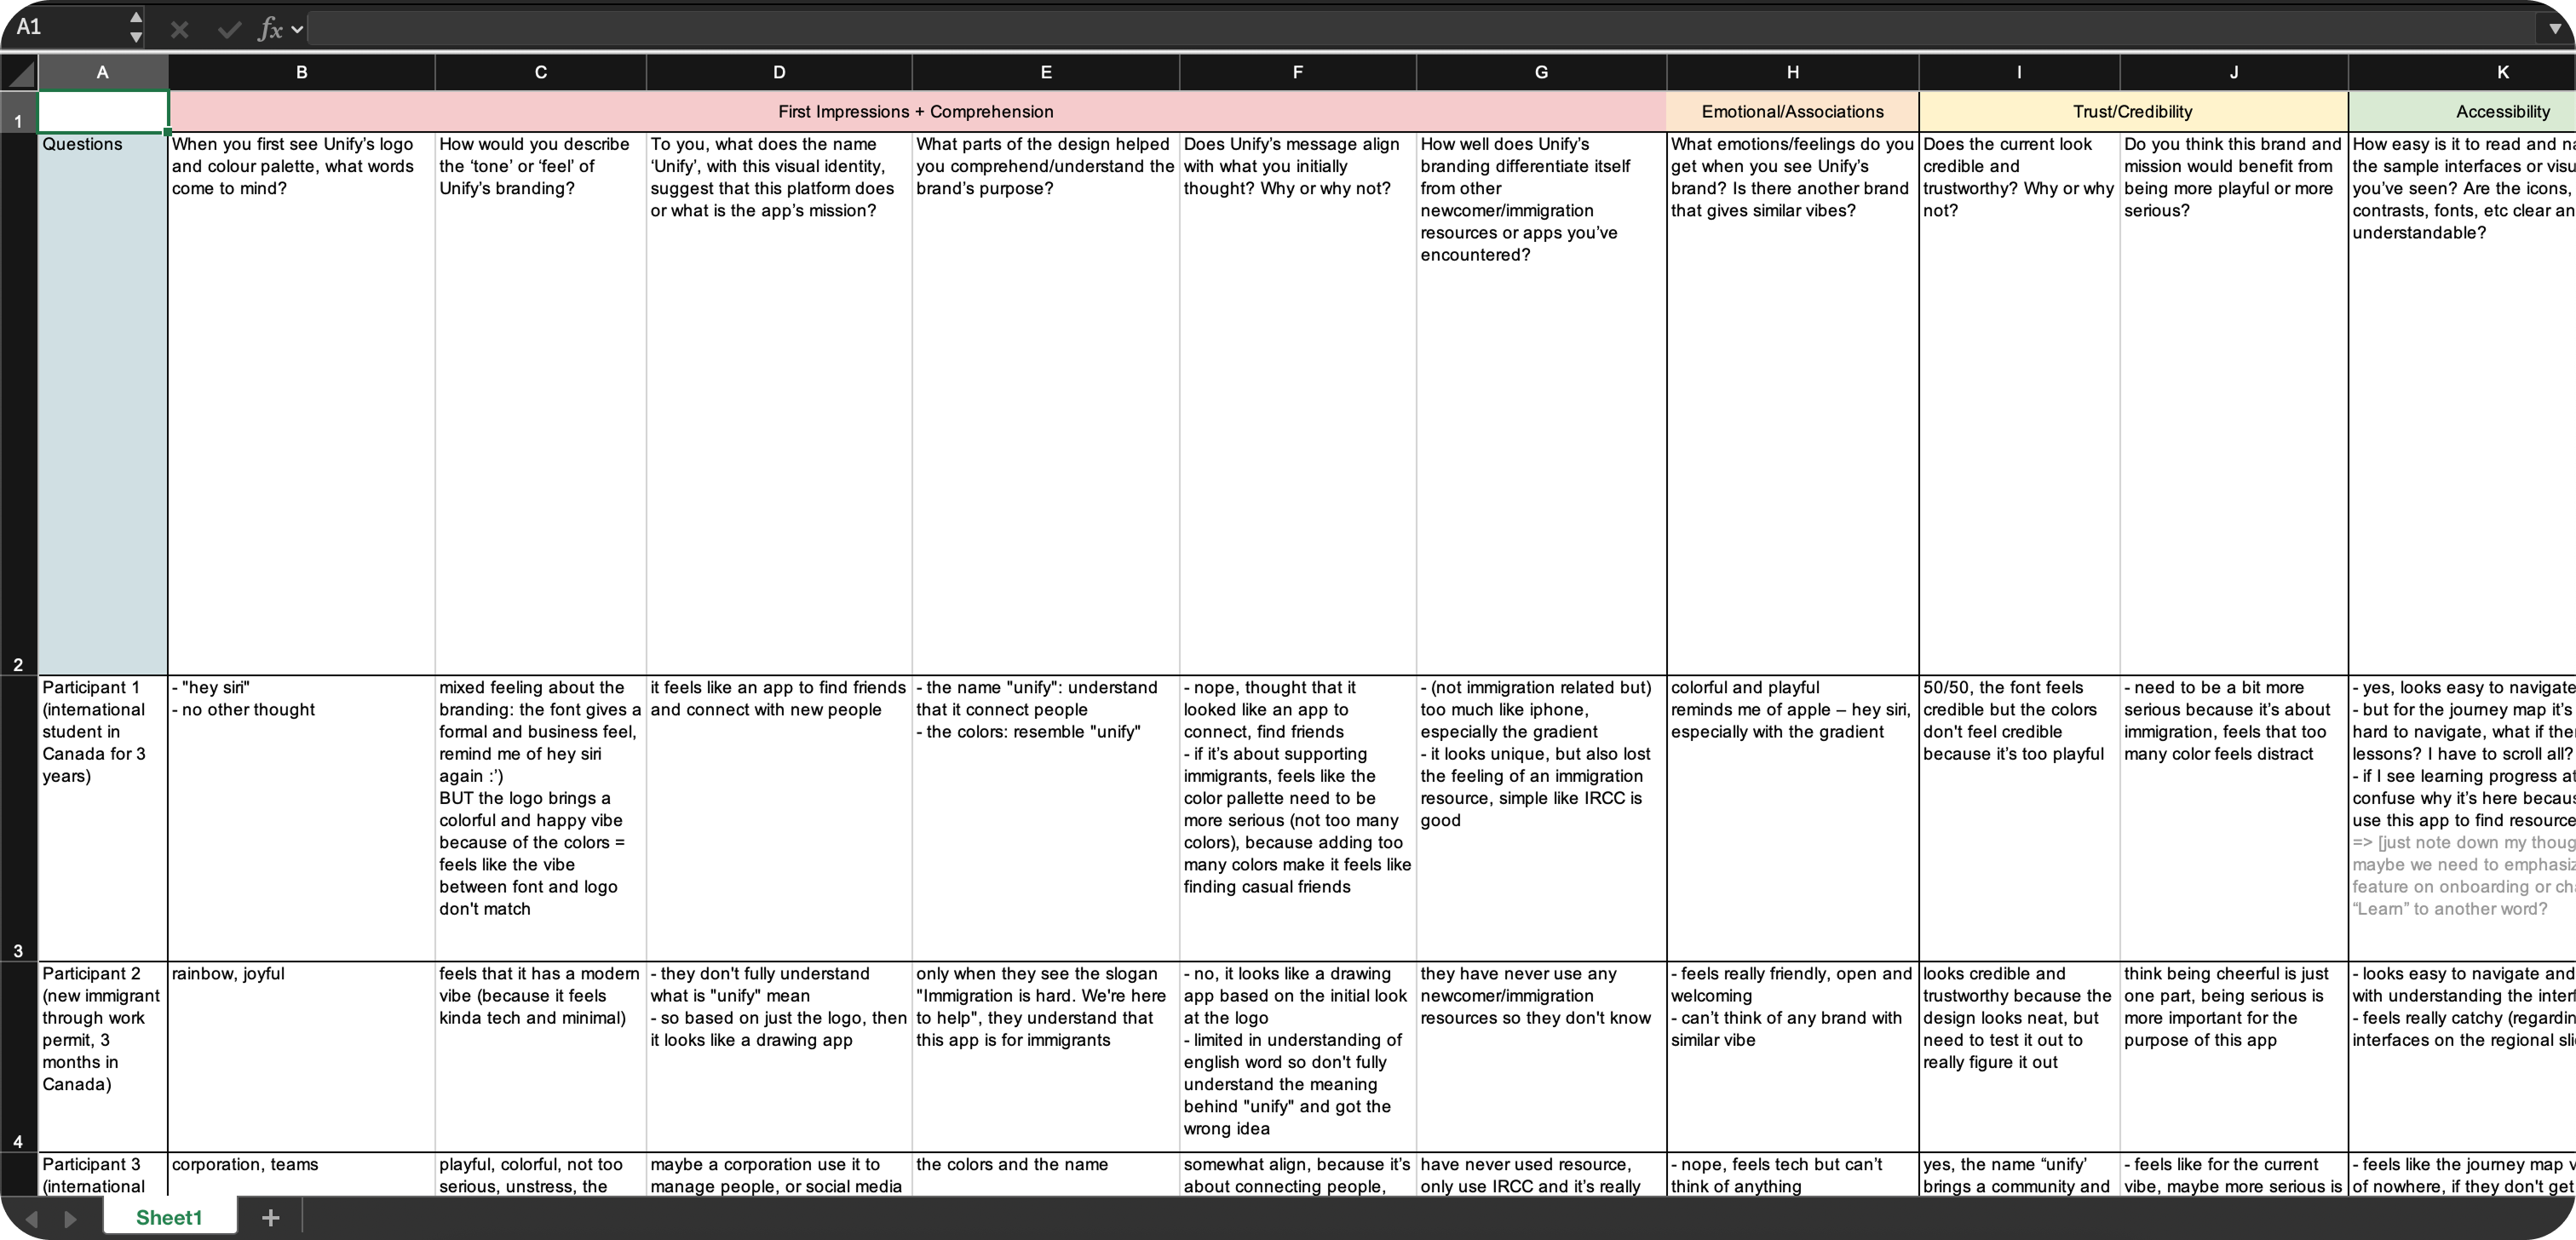
Task: Select the 'nope, thought that it looked like…' cell
Action: tap(1298, 818)
